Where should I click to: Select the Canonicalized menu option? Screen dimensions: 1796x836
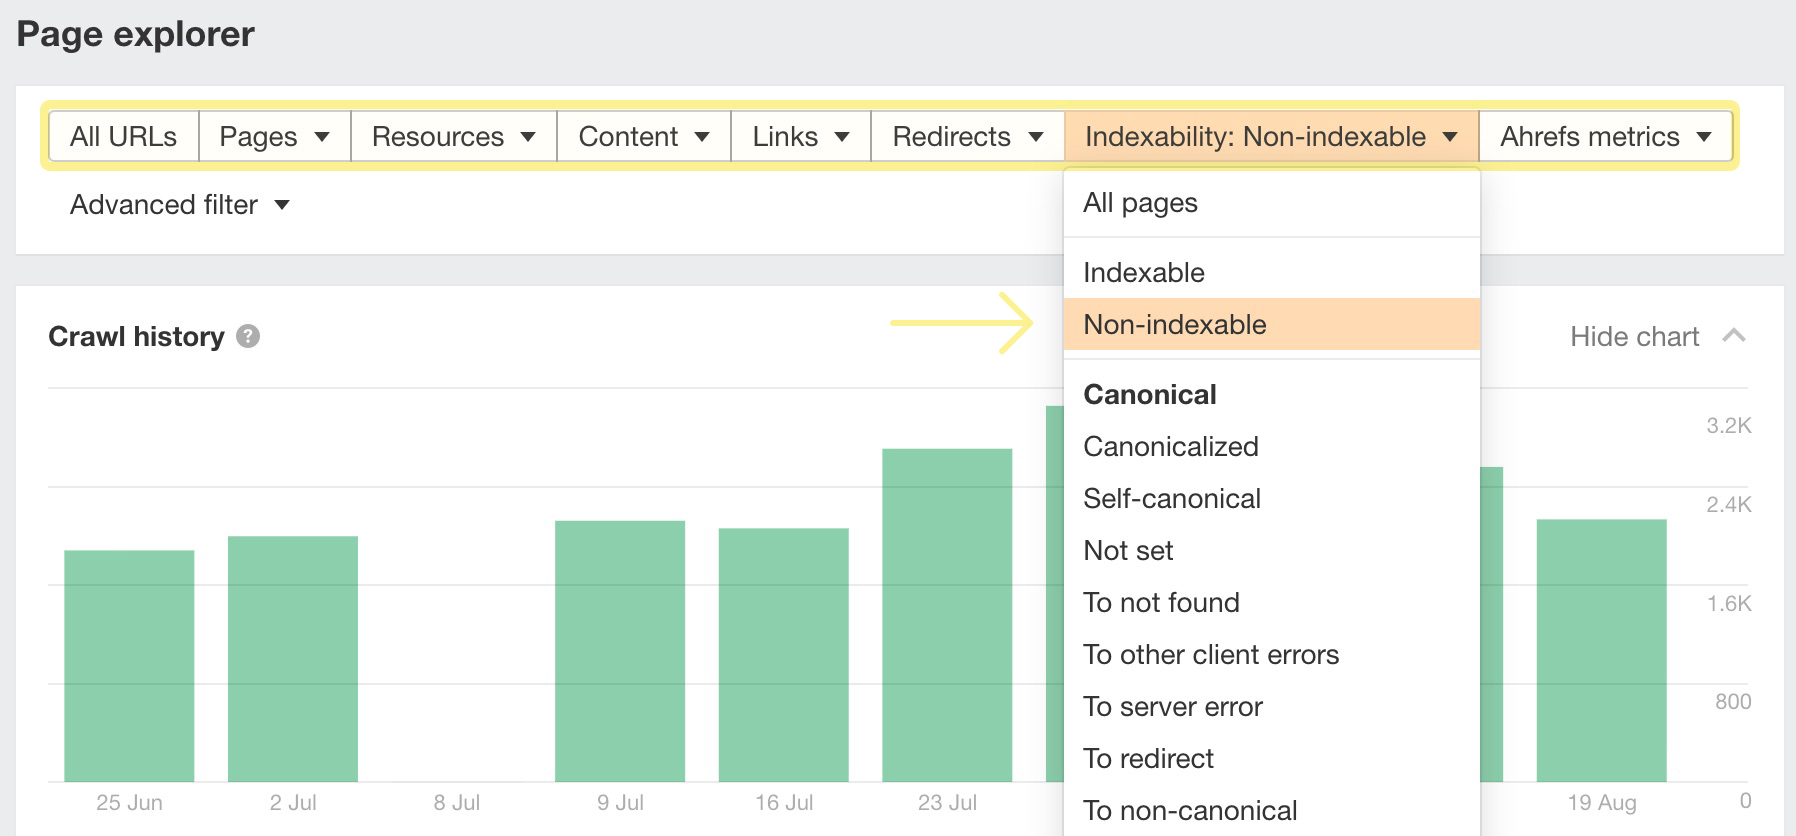pyautogui.click(x=1170, y=447)
